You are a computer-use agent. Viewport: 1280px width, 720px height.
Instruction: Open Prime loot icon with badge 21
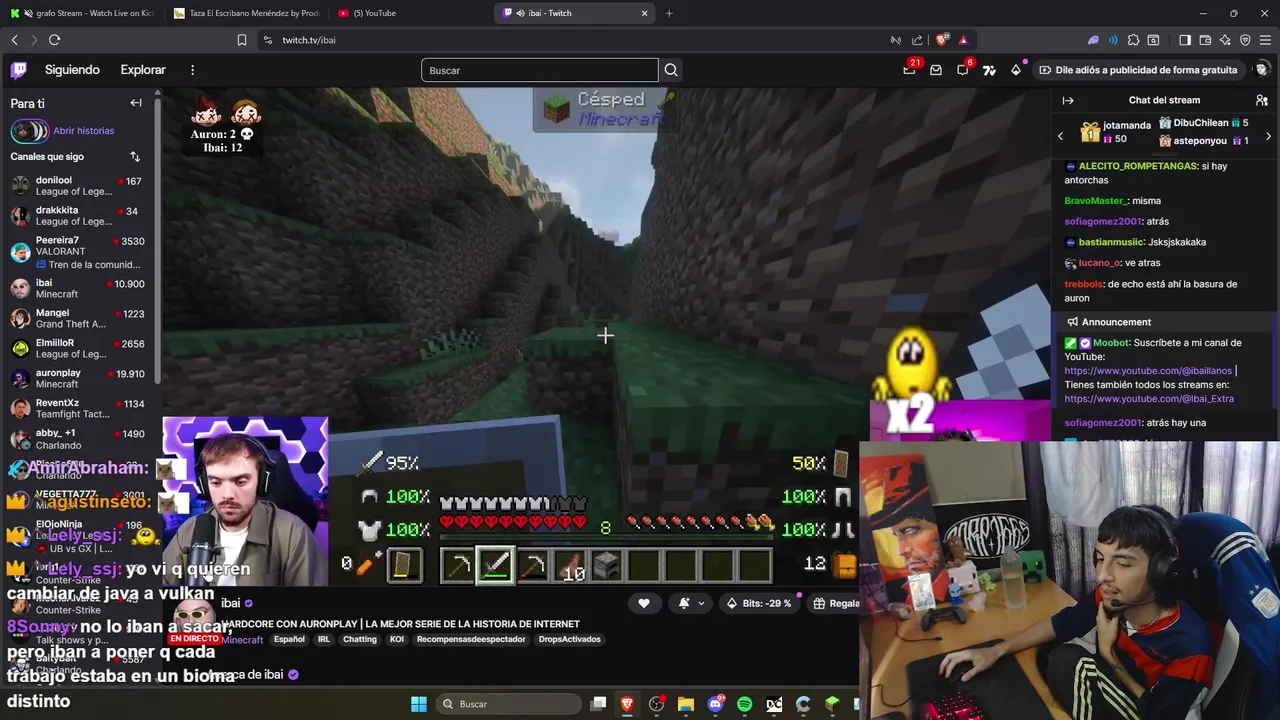(910, 69)
